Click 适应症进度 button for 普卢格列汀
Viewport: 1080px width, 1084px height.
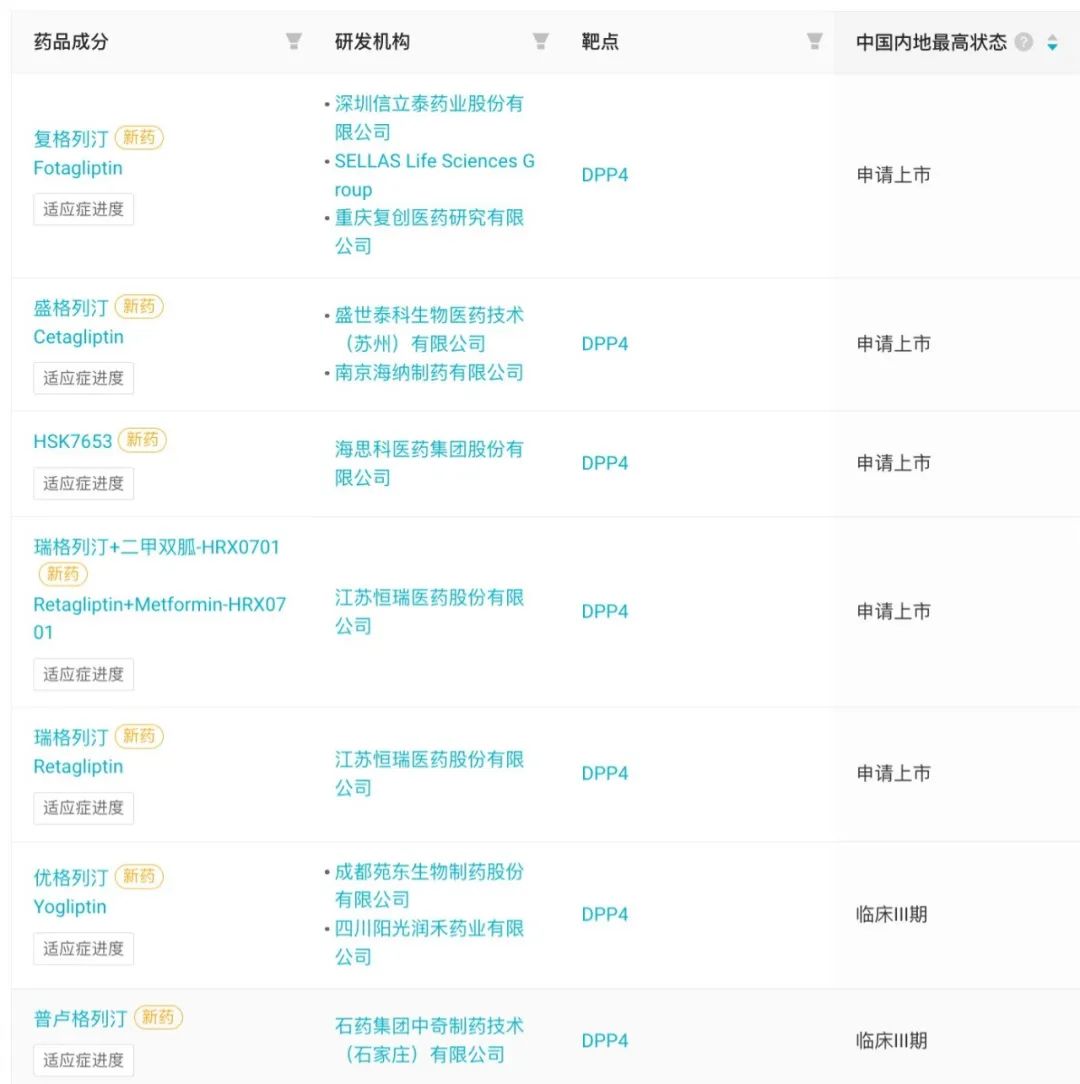tap(83, 1060)
